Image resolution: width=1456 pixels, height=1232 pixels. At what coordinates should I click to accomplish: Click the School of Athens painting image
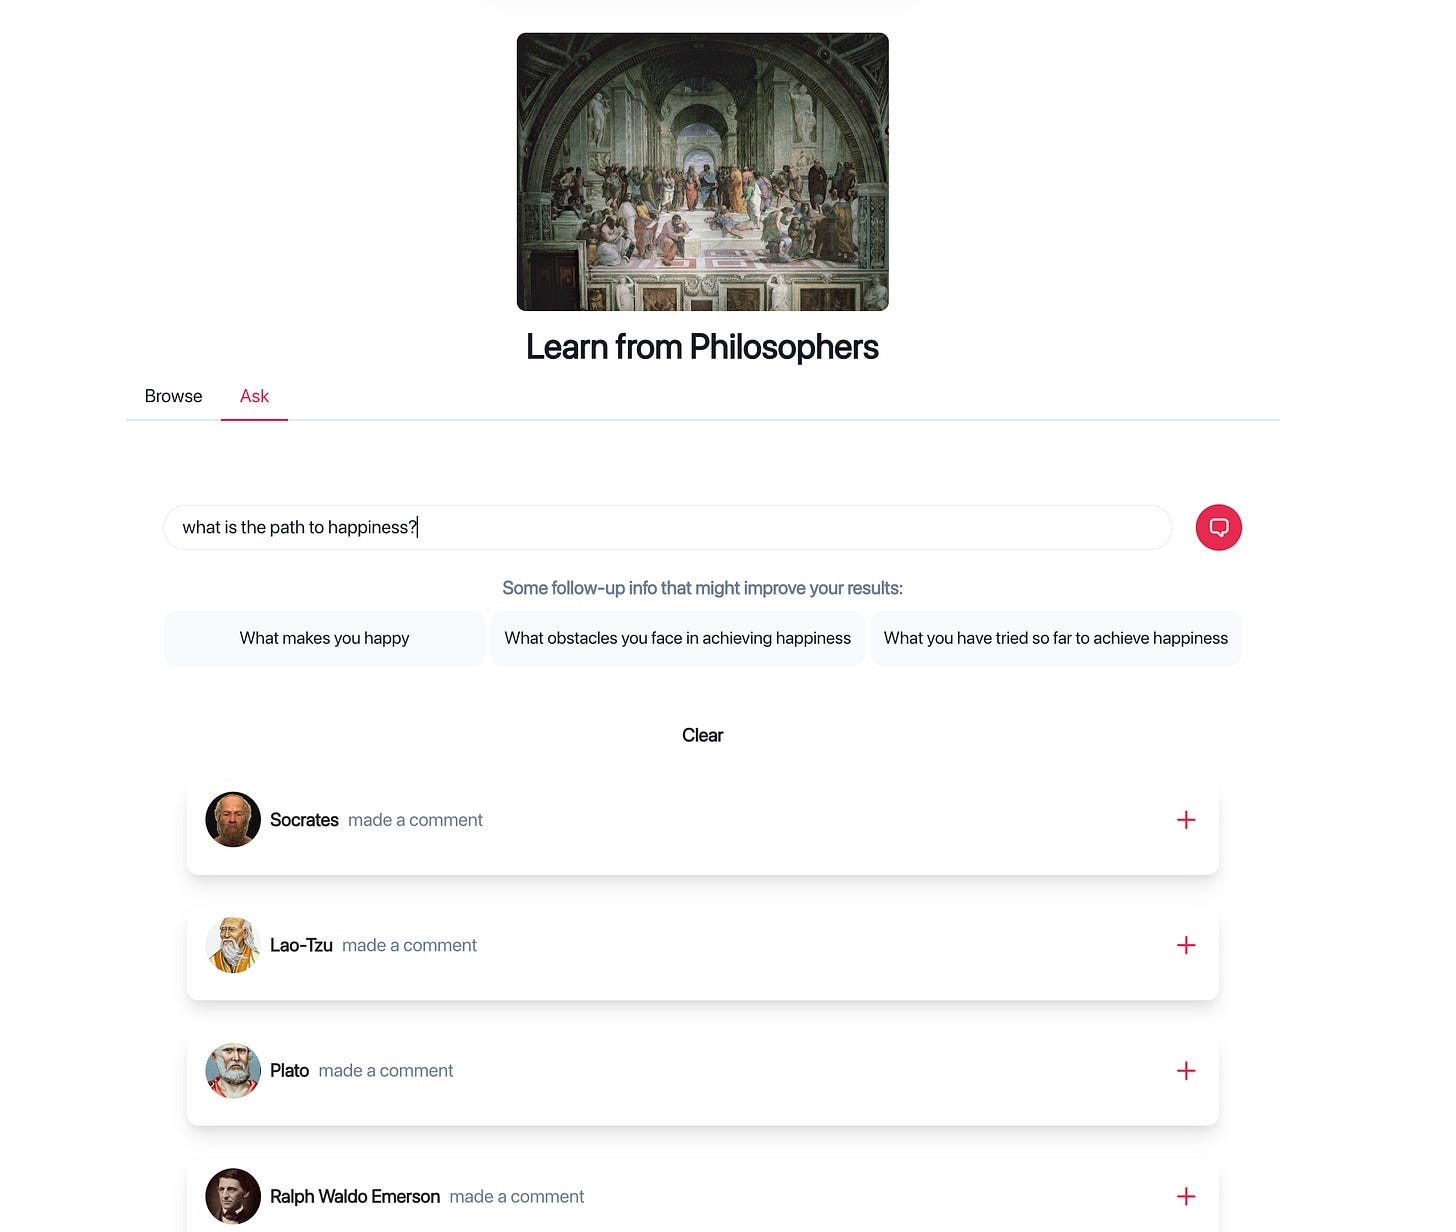[702, 172]
